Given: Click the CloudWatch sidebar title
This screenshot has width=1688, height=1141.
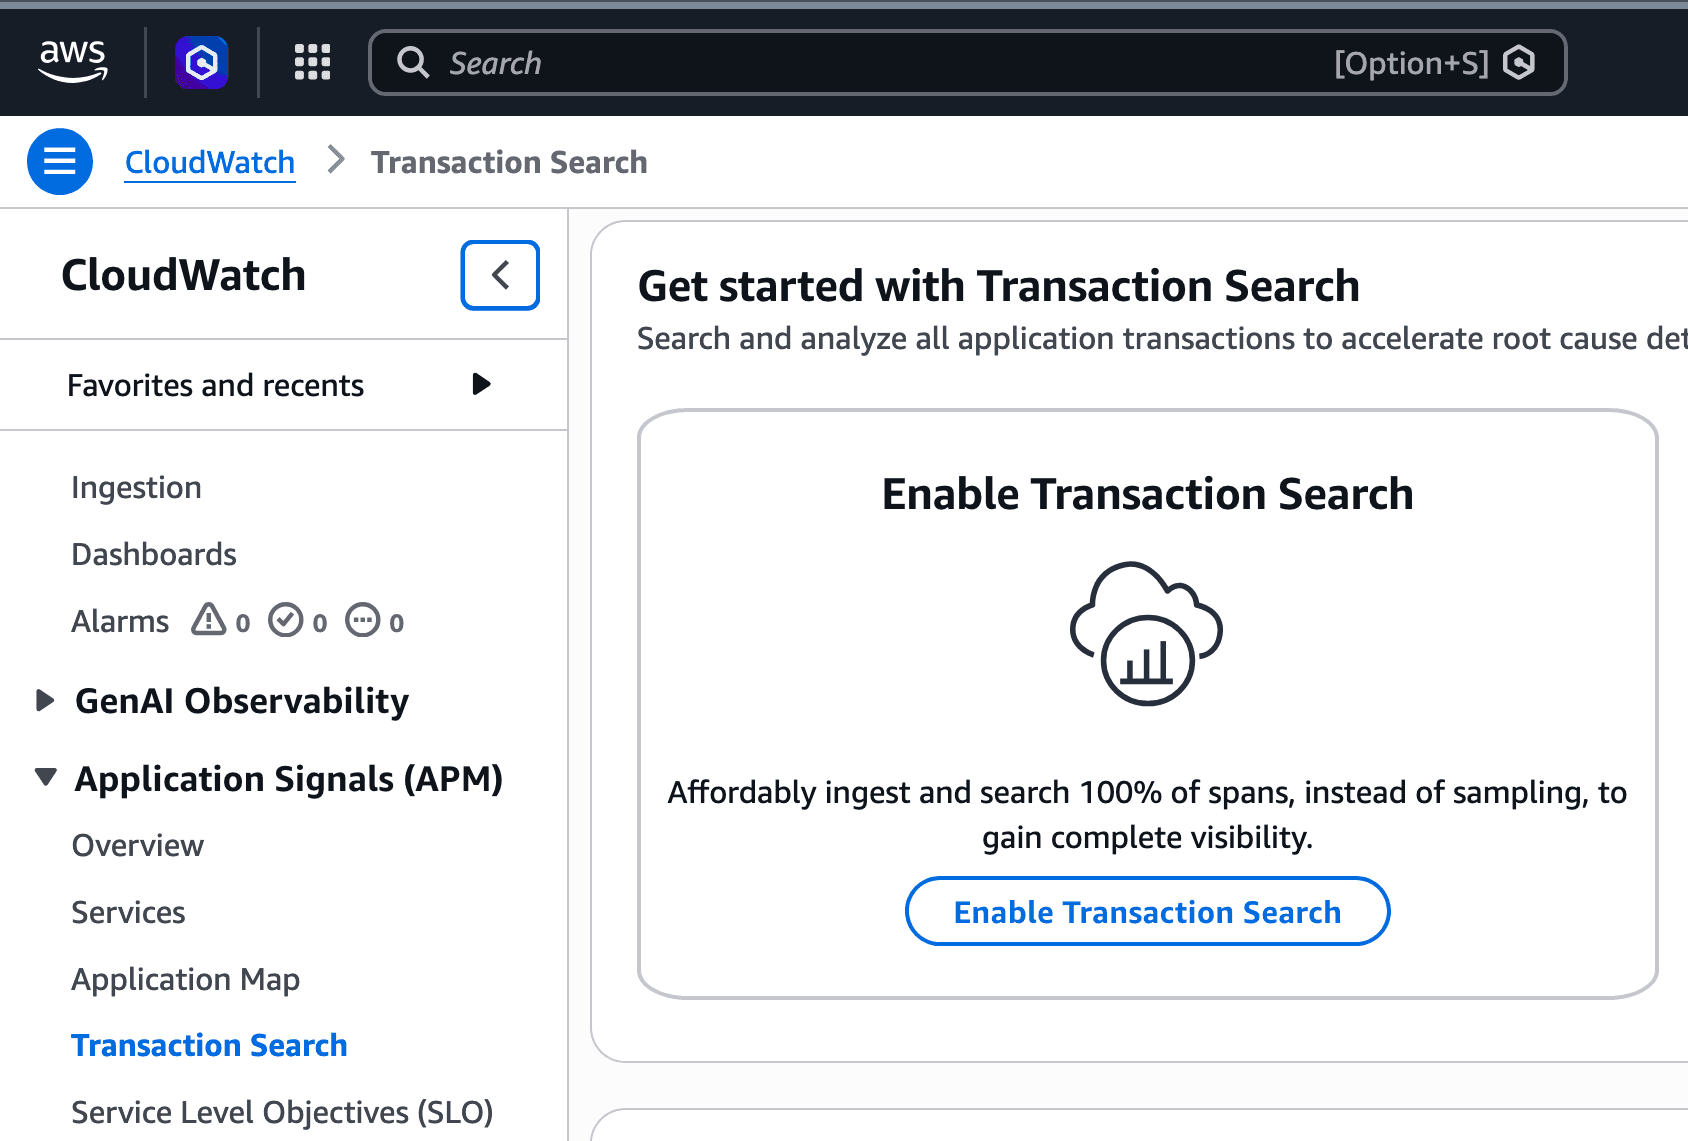Looking at the screenshot, I should (x=184, y=275).
